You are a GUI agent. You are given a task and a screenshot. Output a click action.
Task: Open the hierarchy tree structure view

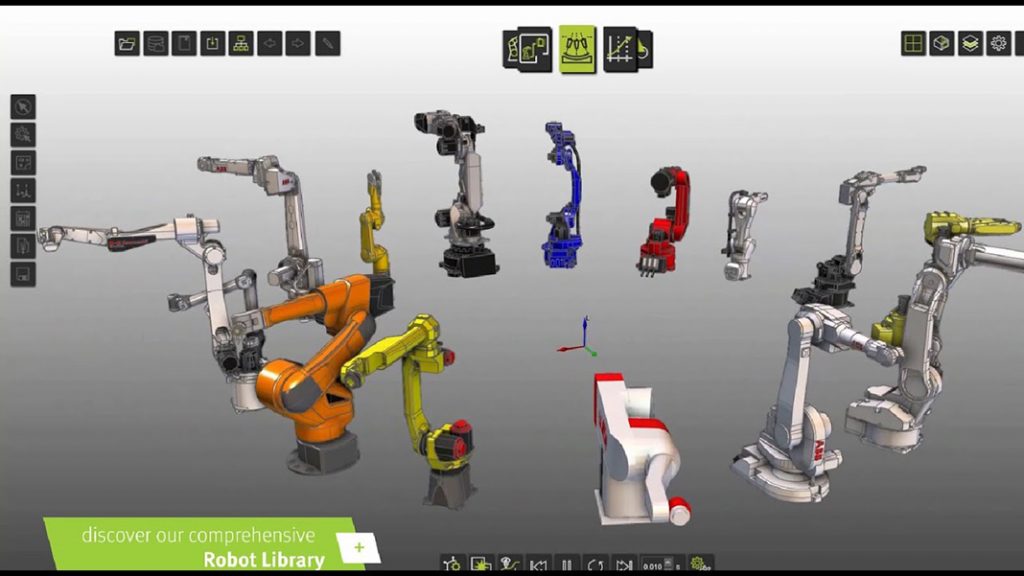[x=241, y=44]
